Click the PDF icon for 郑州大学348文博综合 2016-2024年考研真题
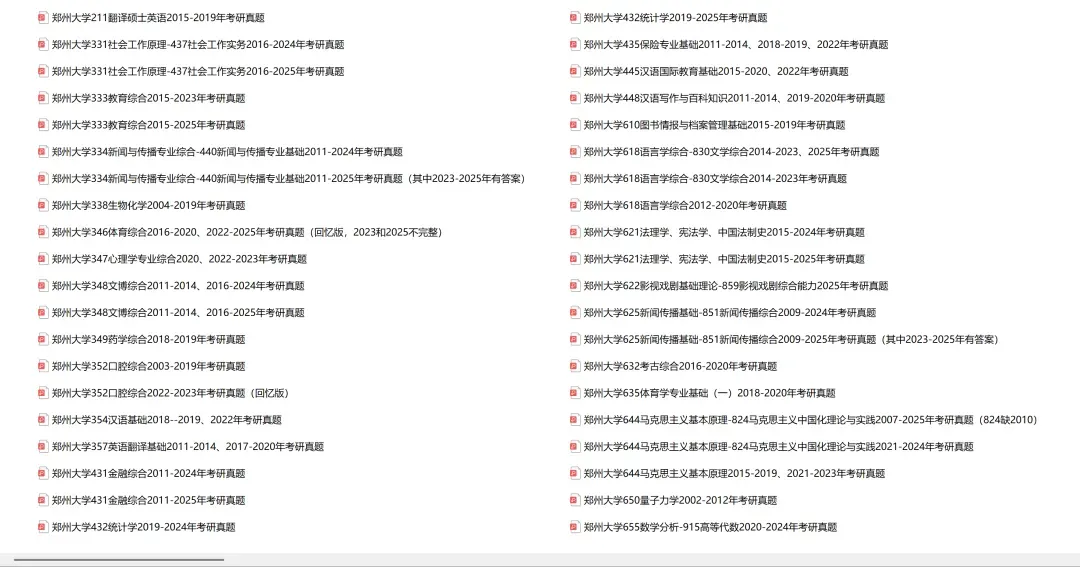The image size is (1080, 567). 43,286
